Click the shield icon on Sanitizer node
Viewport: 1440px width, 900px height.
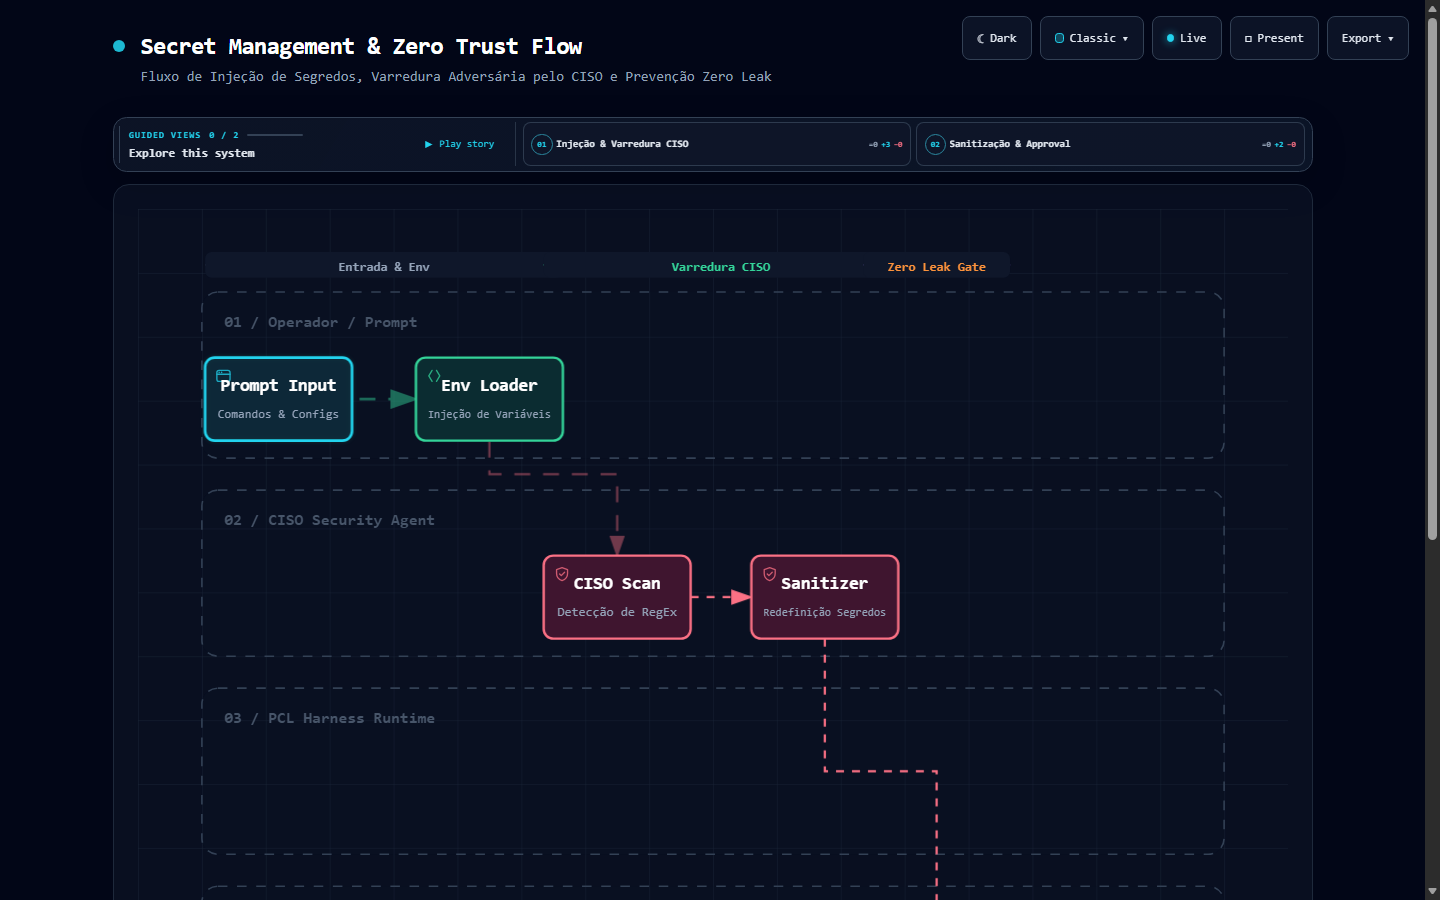(x=770, y=574)
